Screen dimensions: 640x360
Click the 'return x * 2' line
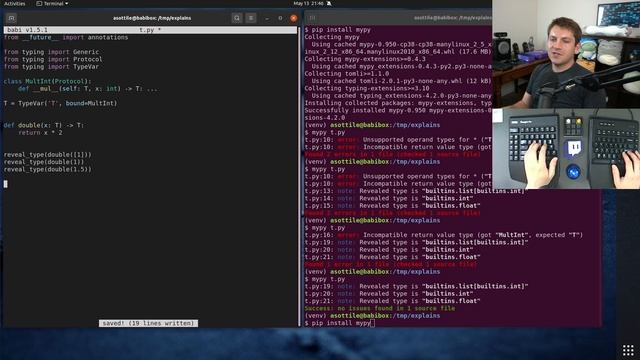[40, 133]
